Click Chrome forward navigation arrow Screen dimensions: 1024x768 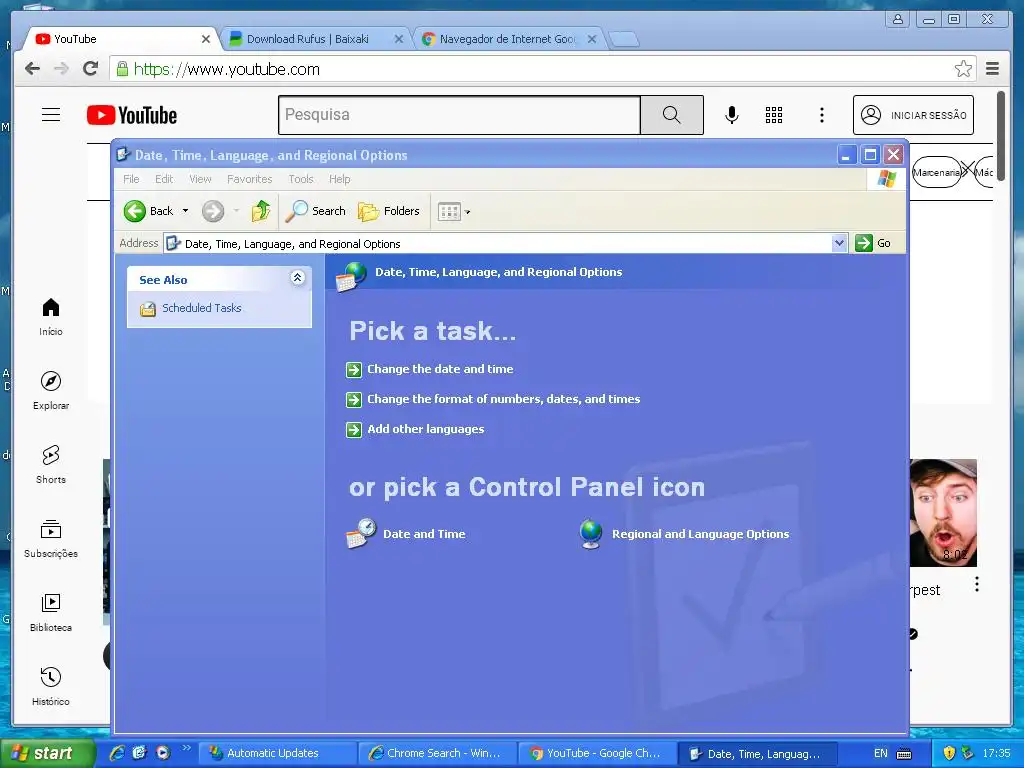(61, 69)
